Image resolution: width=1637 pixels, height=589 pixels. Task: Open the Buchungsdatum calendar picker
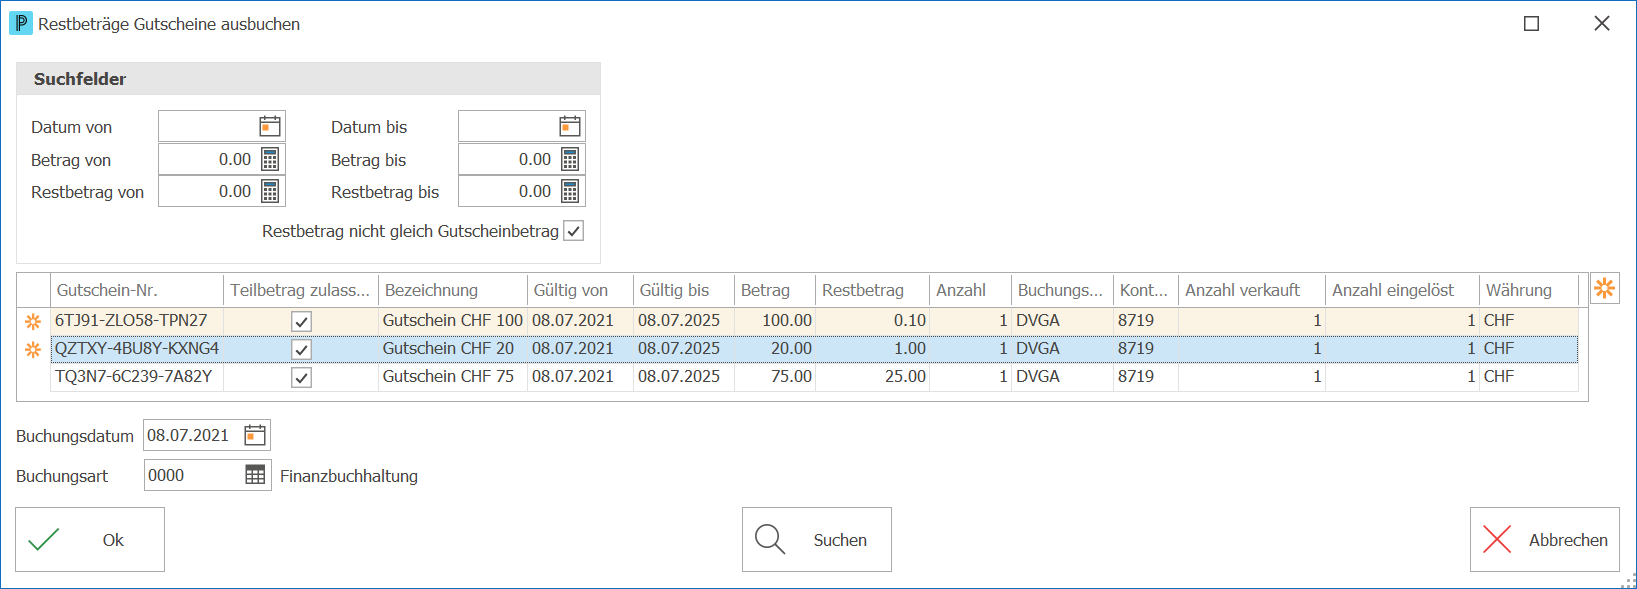(x=255, y=435)
